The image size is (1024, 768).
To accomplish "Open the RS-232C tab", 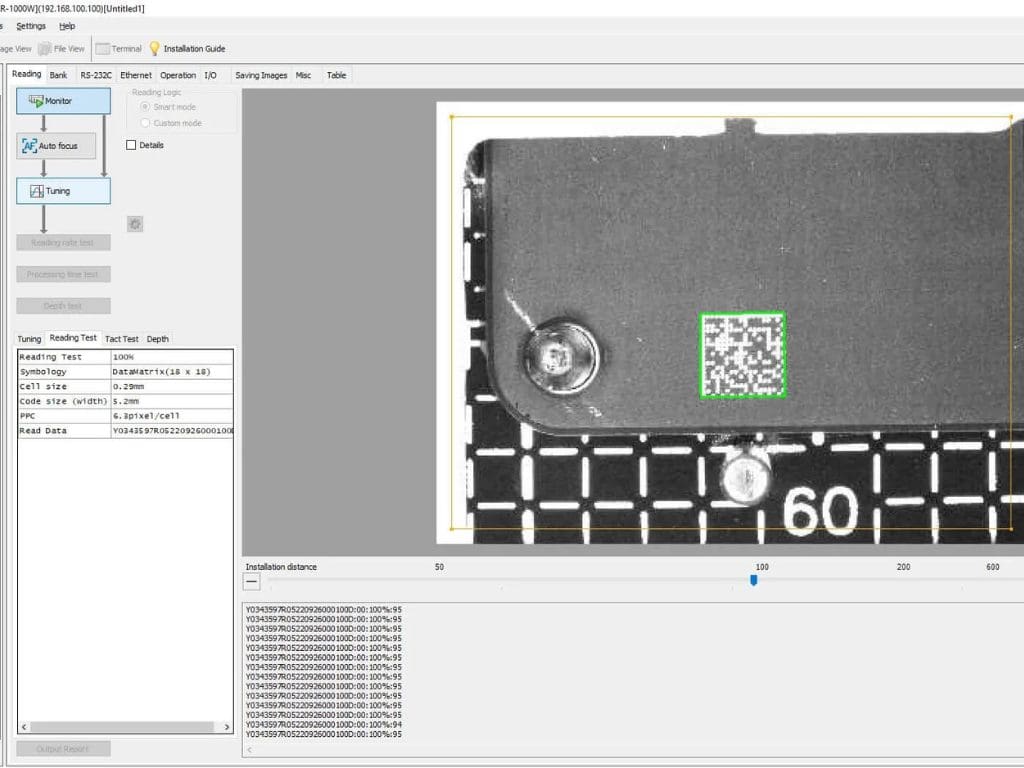I will pyautogui.click(x=95, y=75).
